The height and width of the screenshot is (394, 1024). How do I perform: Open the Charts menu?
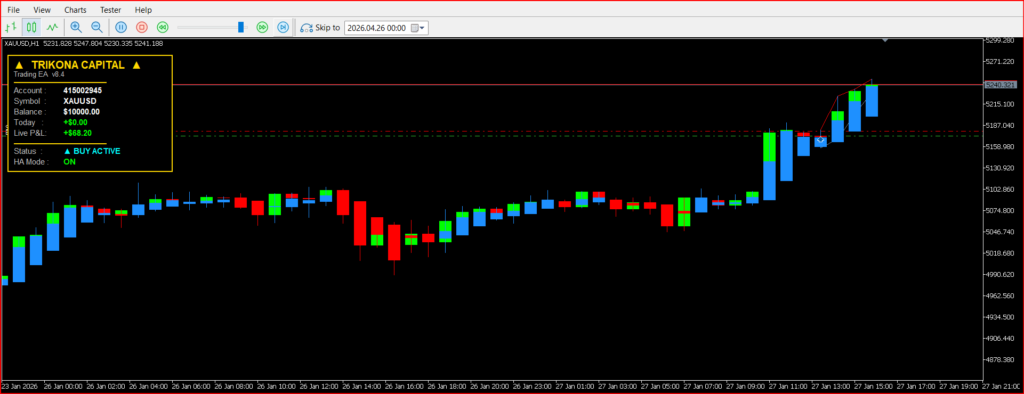76,10
